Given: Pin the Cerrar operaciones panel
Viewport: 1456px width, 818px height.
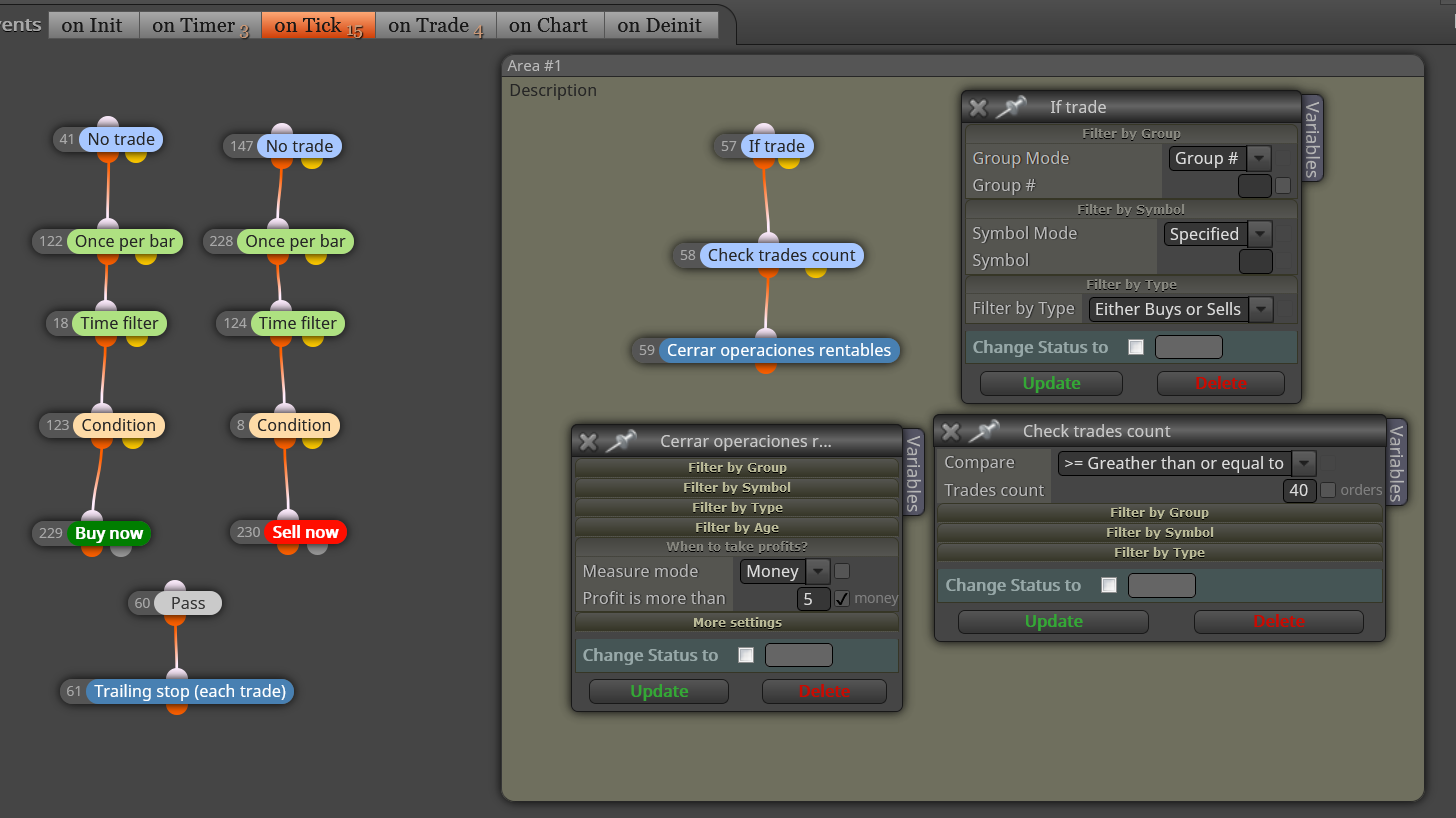Looking at the screenshot, I should (x=621, y=441).
